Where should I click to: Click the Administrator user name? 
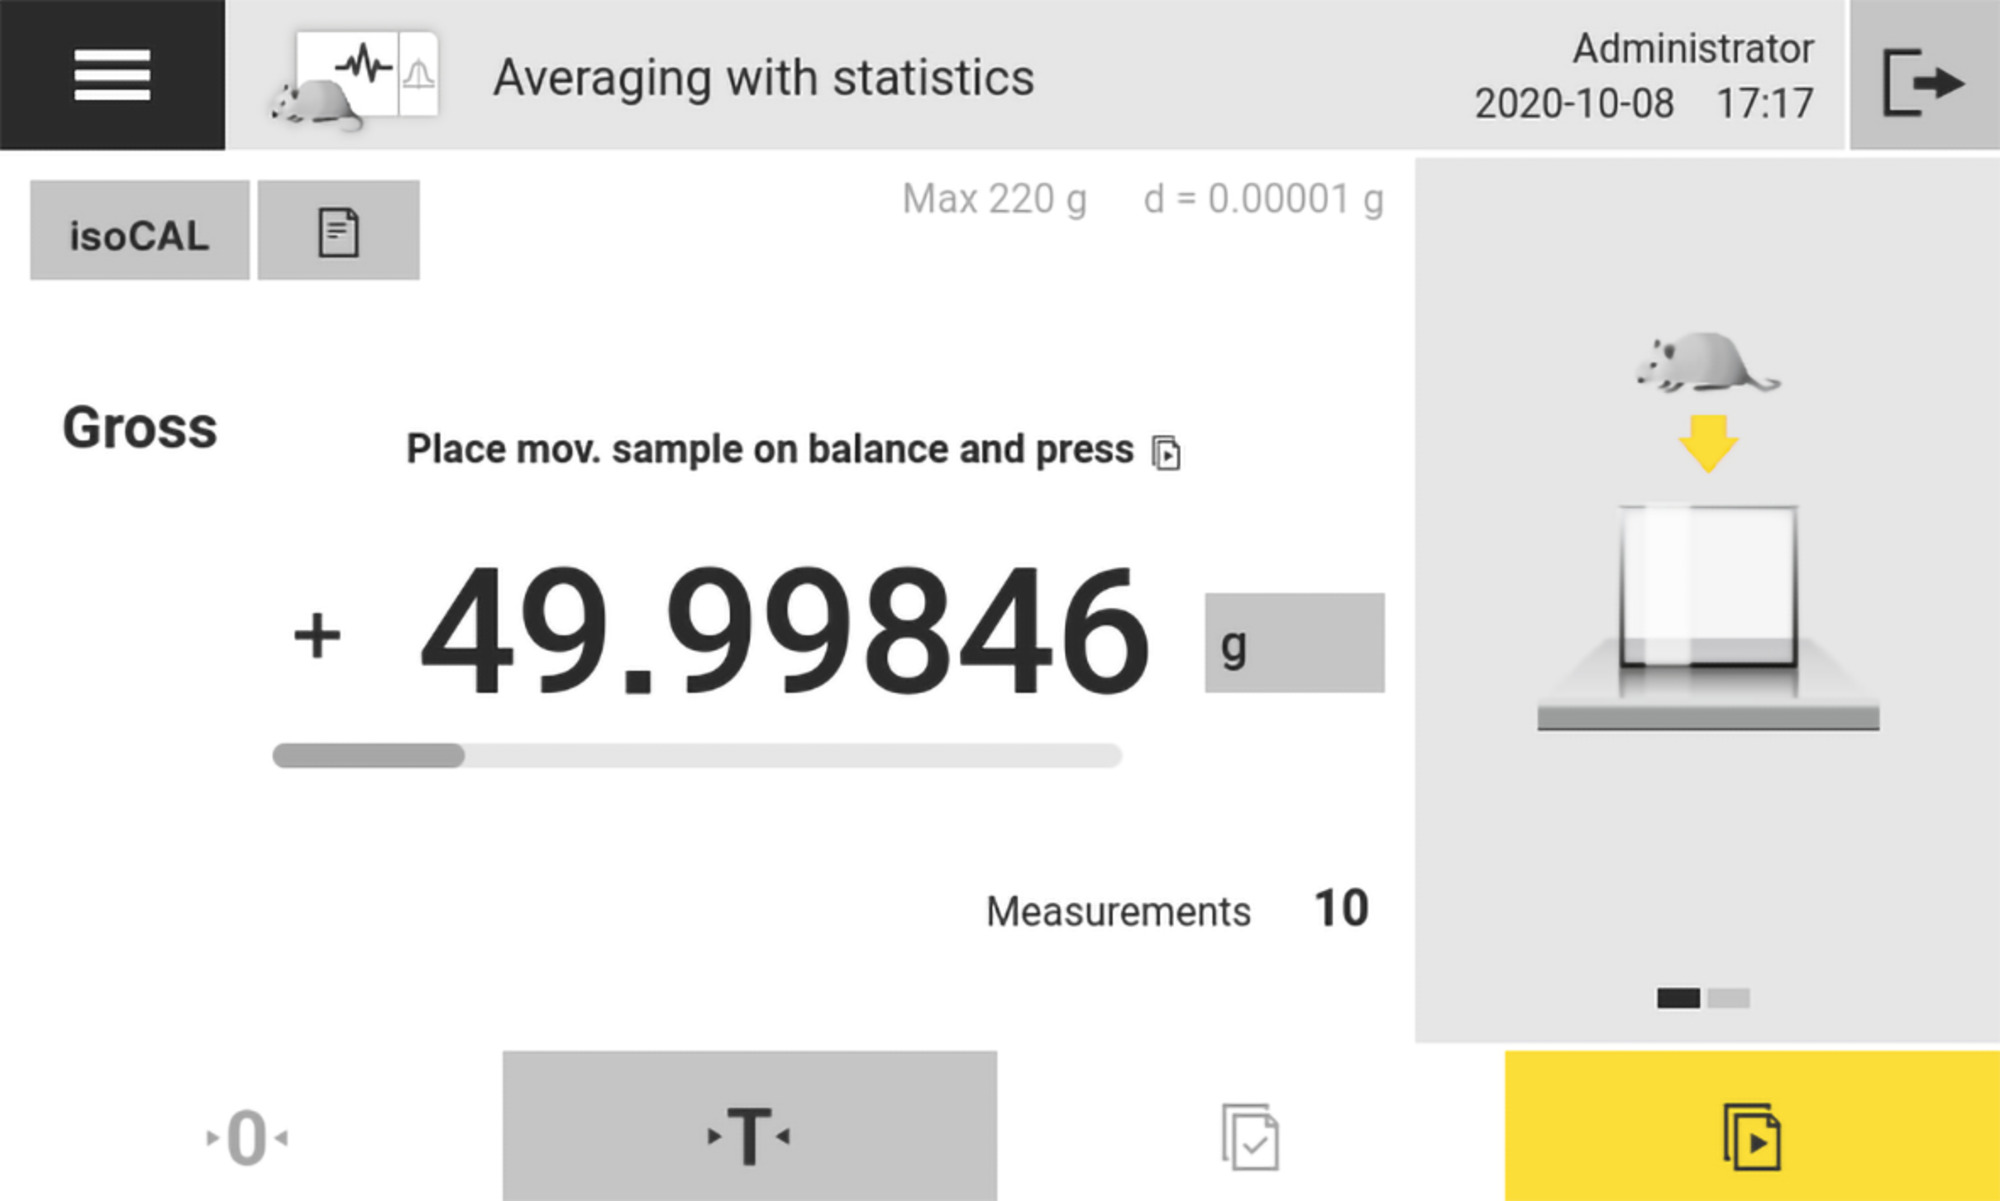(1692, 48)
